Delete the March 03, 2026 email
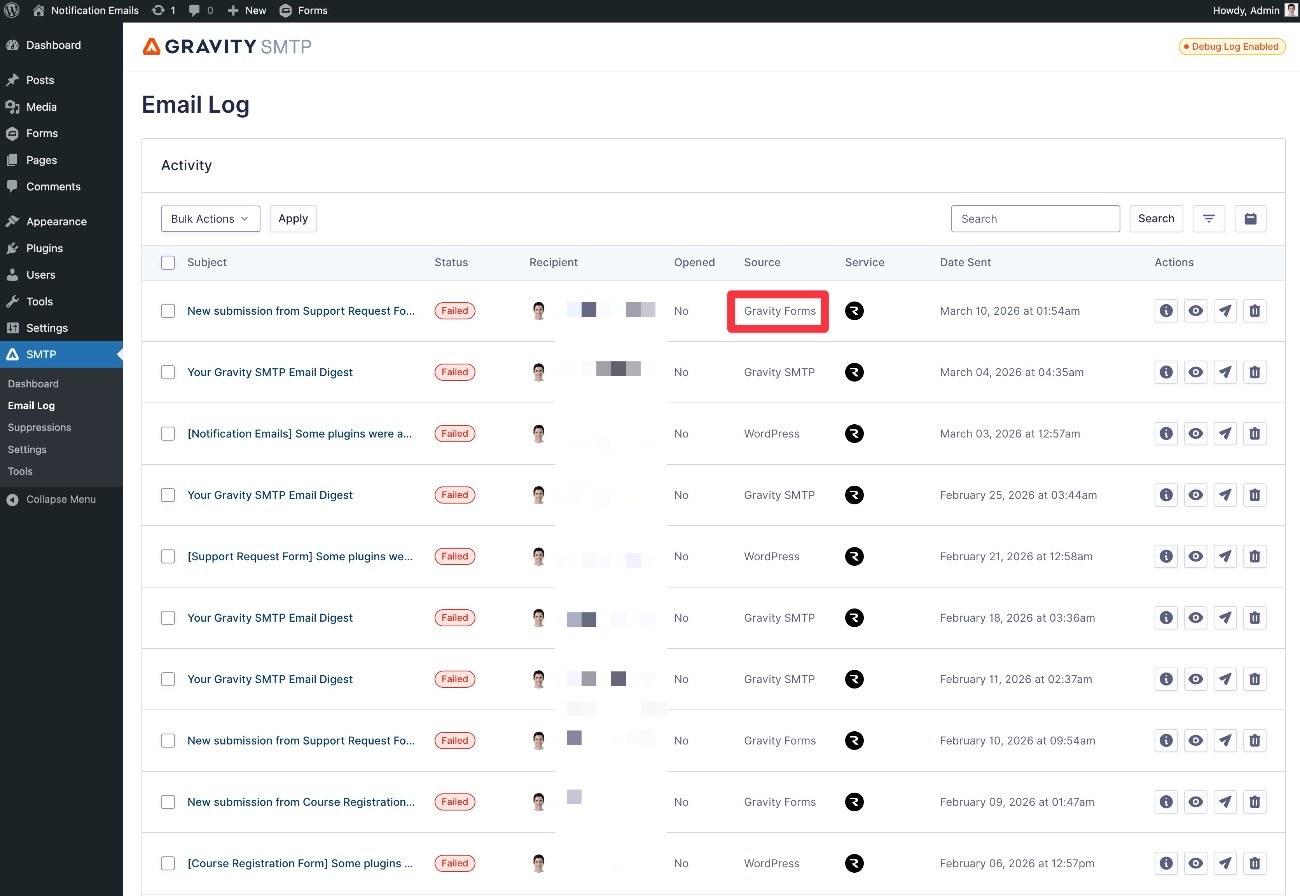Screen dimensions: 1300x896 tap(1255, 434)
